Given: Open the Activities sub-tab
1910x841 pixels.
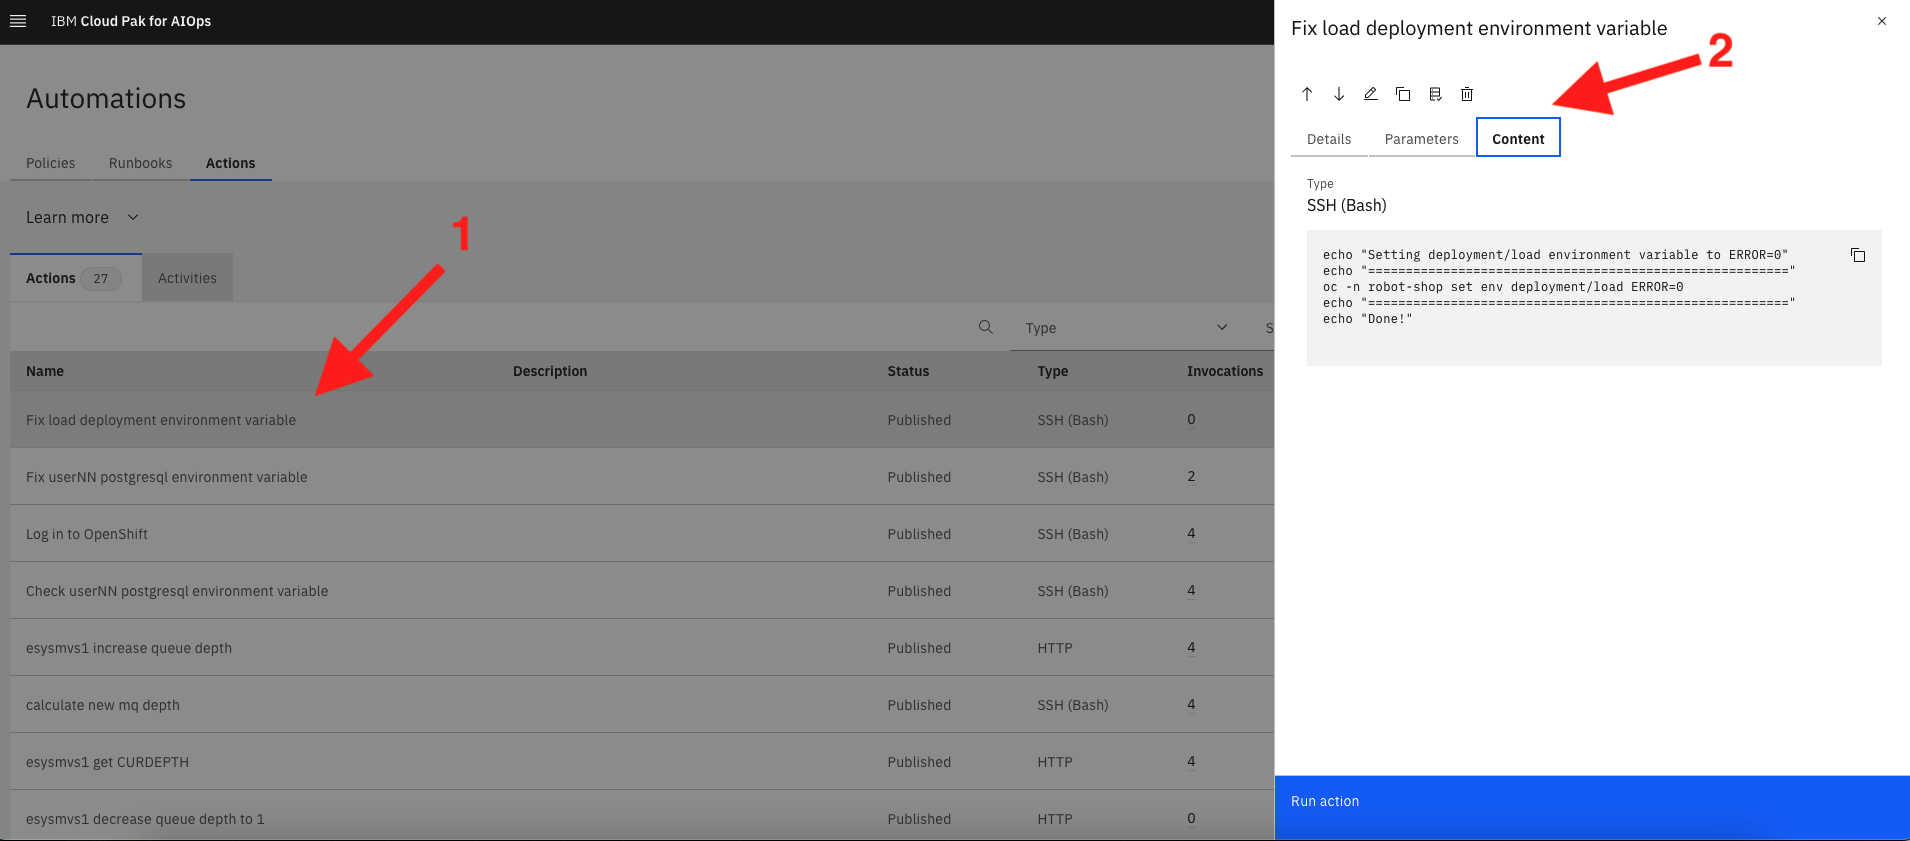Looking at the screenshot, I should (188, 278).
